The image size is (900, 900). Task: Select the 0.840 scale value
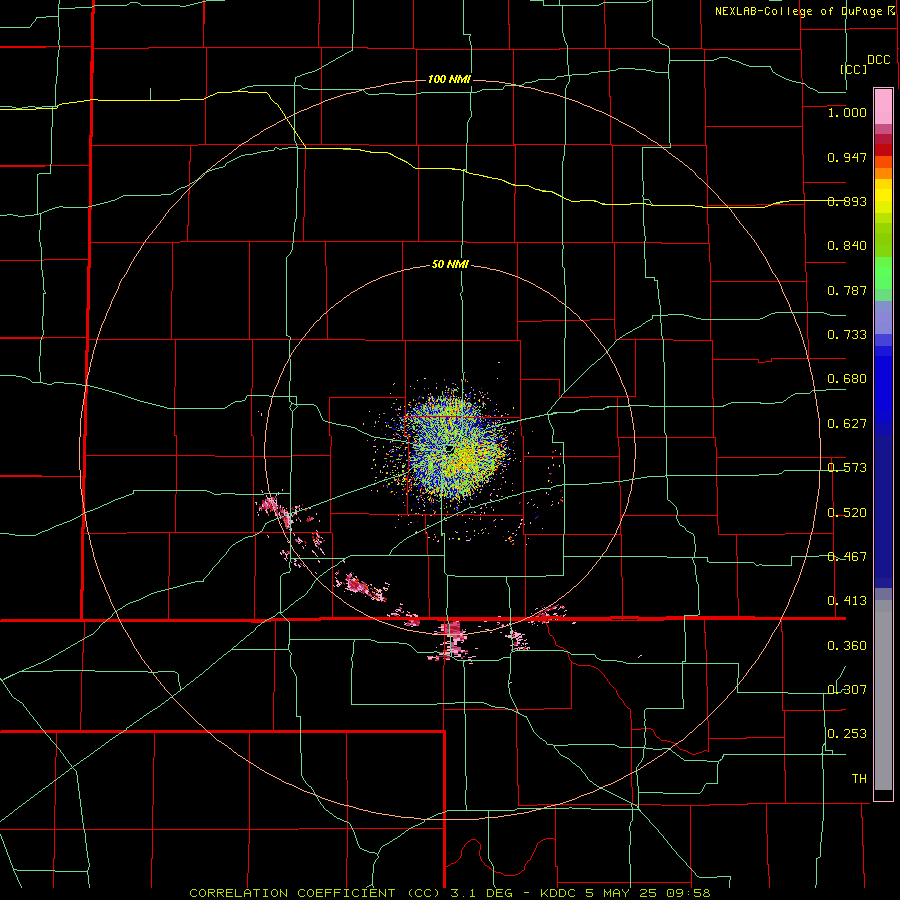(x=847, y=246)
